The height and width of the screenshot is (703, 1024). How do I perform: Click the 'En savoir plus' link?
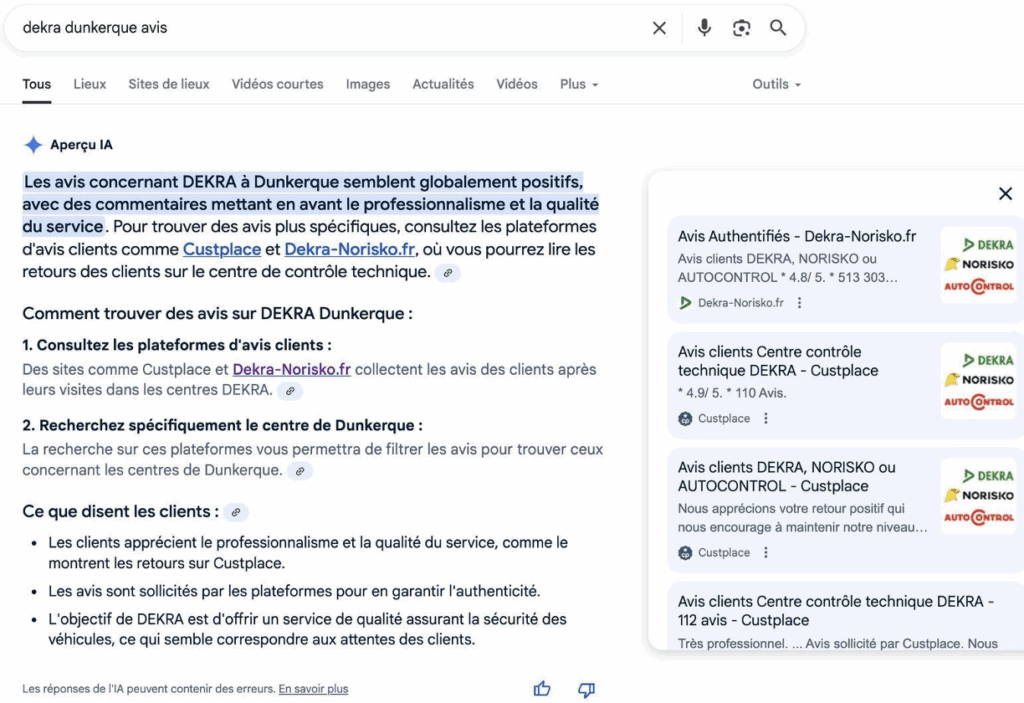(x=313, y=689)
